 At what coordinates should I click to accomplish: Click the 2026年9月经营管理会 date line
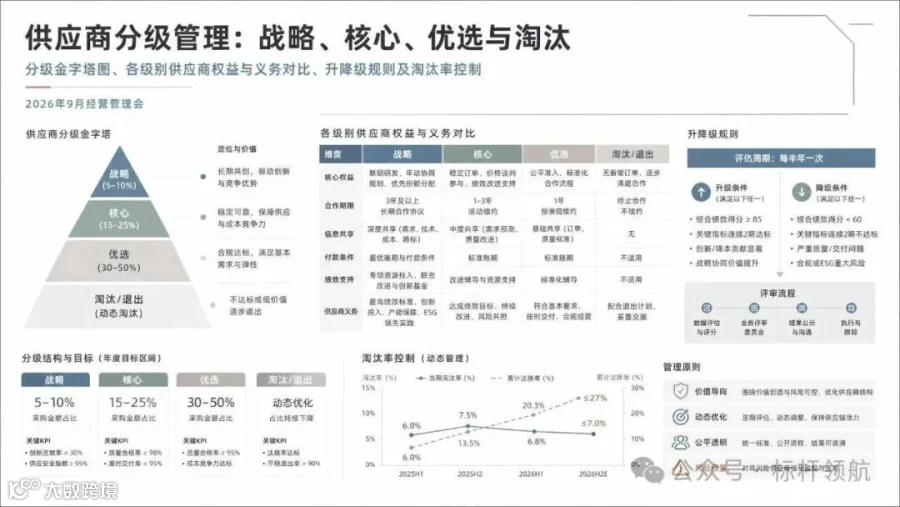[84, 104]
